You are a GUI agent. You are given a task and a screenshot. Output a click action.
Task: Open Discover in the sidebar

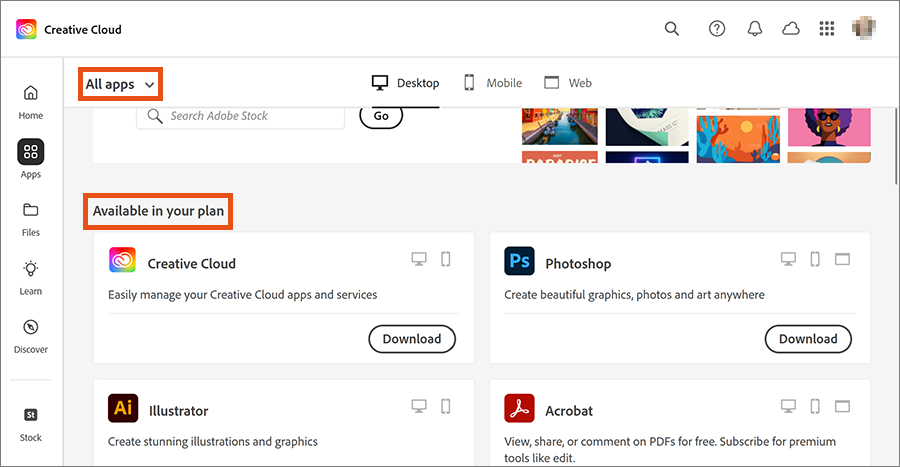coord(31,335)
